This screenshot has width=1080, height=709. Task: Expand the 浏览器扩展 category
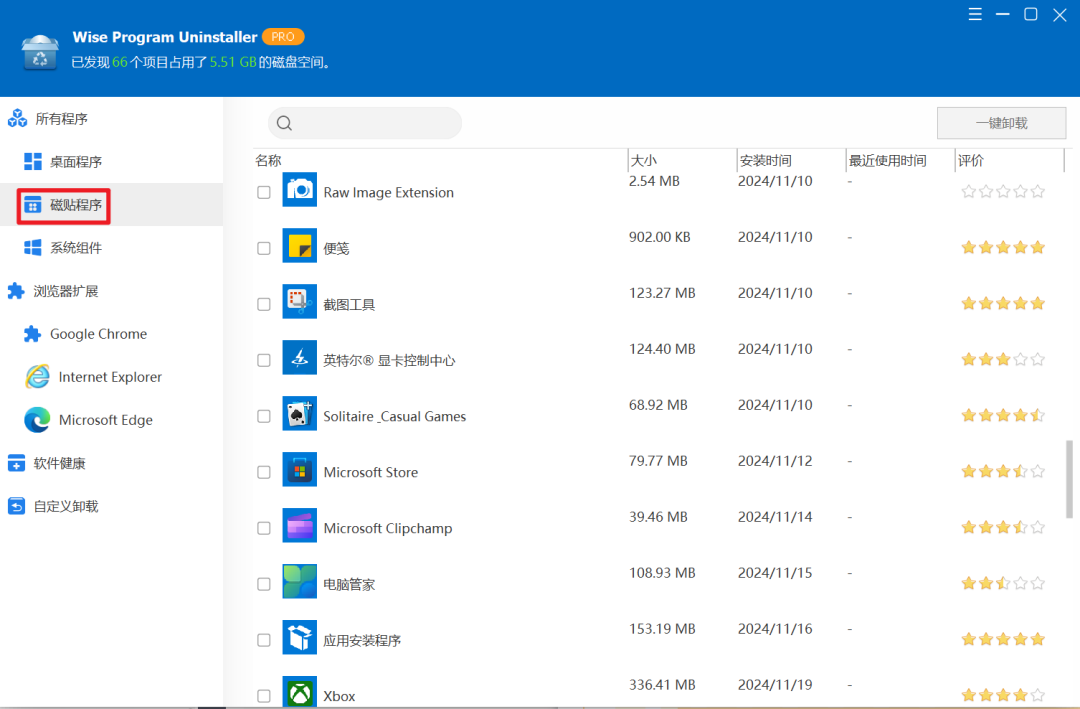65,291
